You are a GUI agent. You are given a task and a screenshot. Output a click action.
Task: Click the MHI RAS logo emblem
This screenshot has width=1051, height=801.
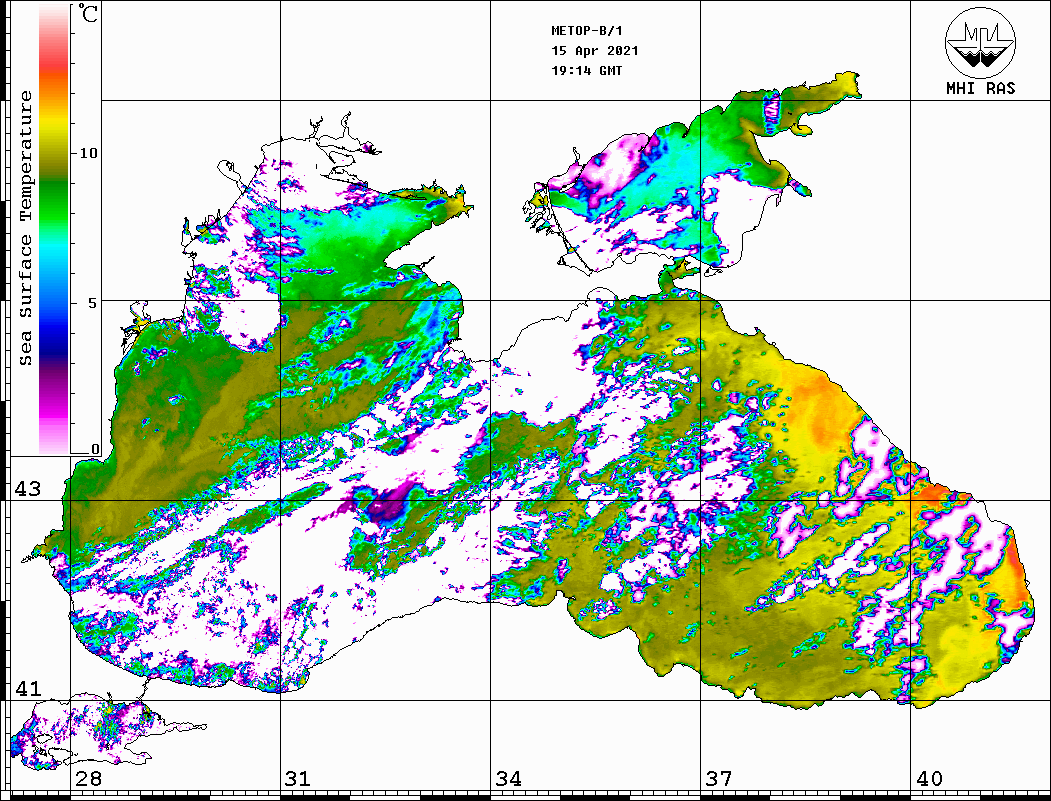[980, 42]
